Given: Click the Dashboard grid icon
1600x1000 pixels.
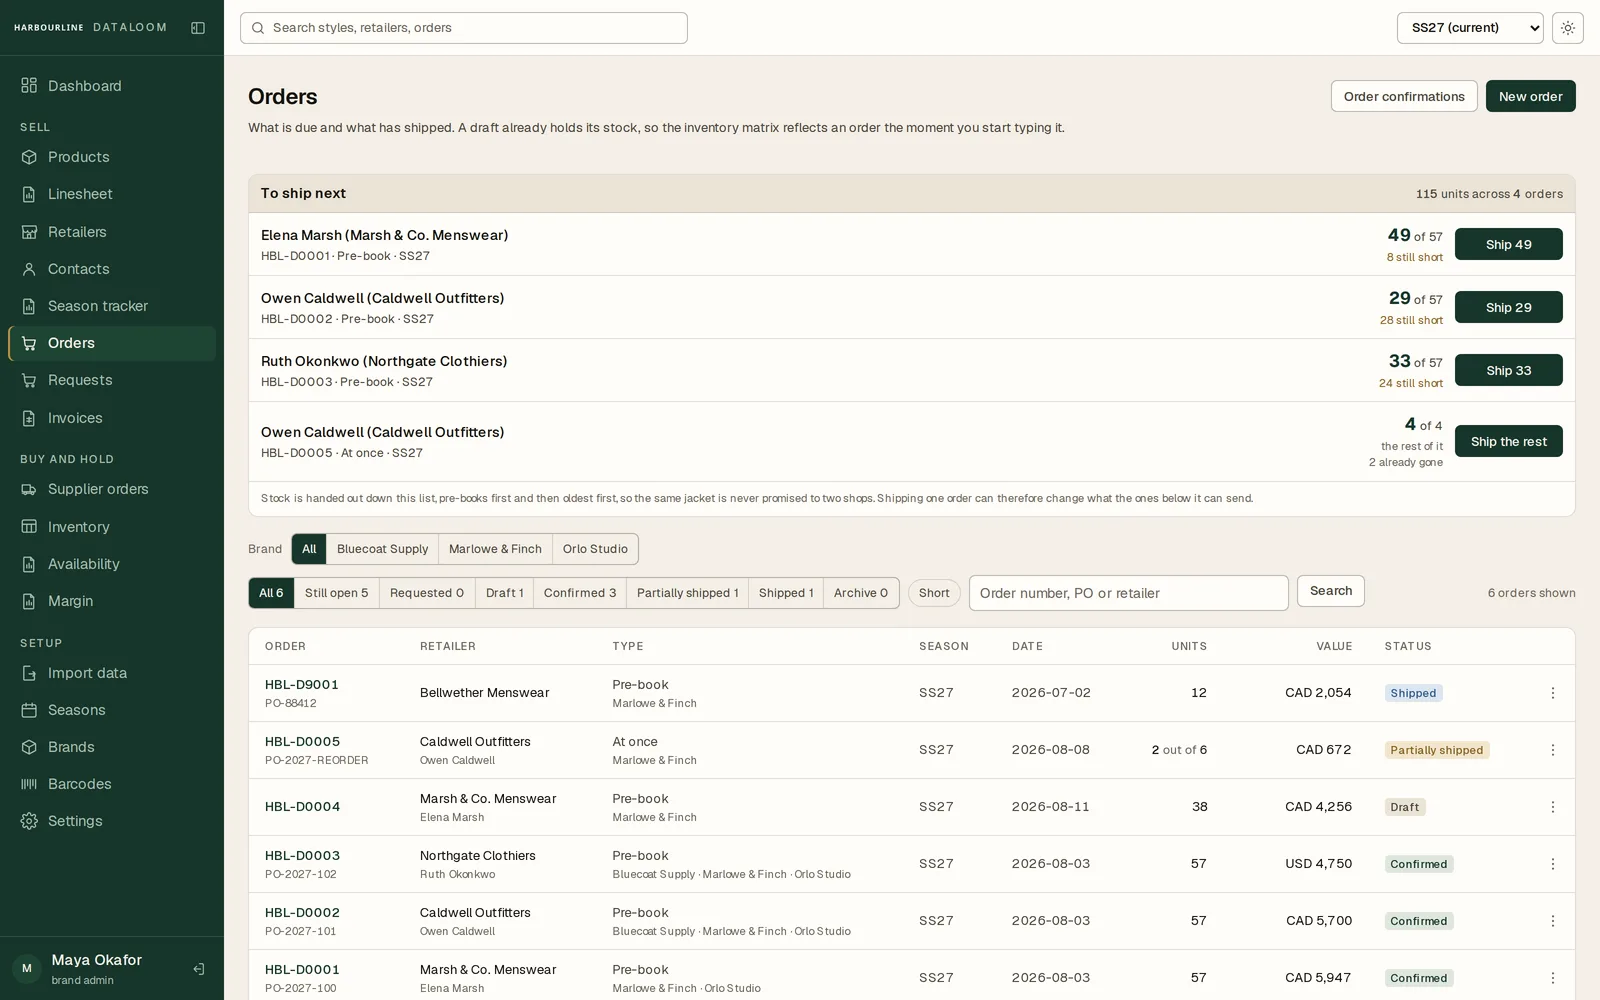Looking at the screenshot, I should click(29, 86).
